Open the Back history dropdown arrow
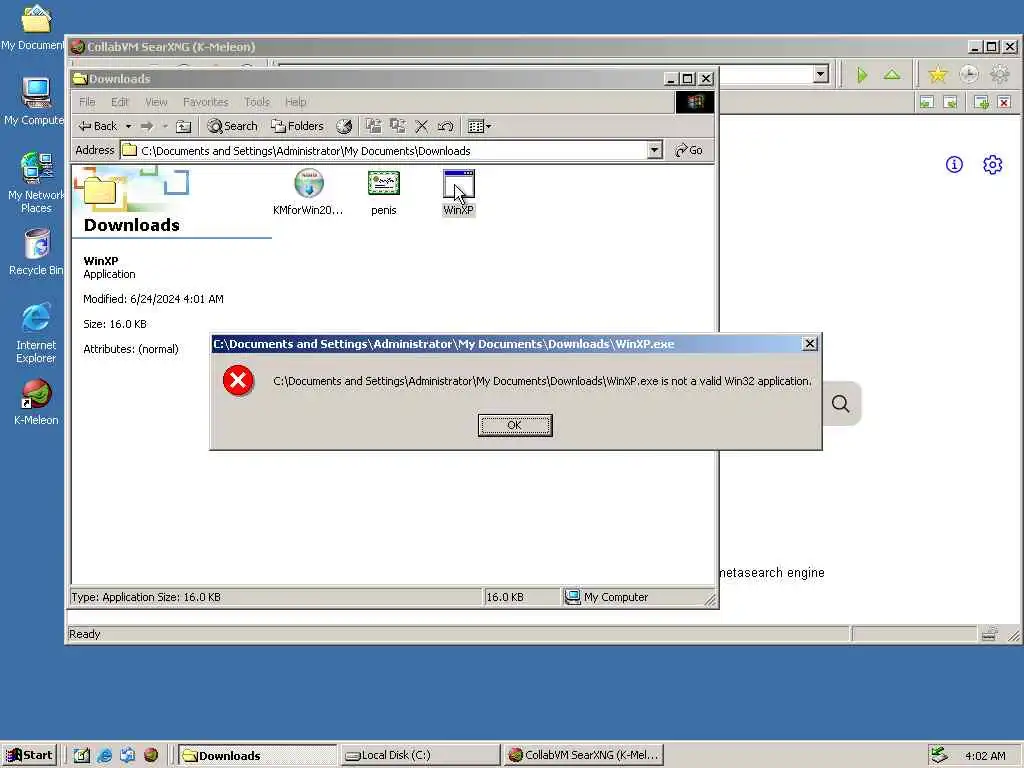1024x768 pixels. [x=129, y=126]
